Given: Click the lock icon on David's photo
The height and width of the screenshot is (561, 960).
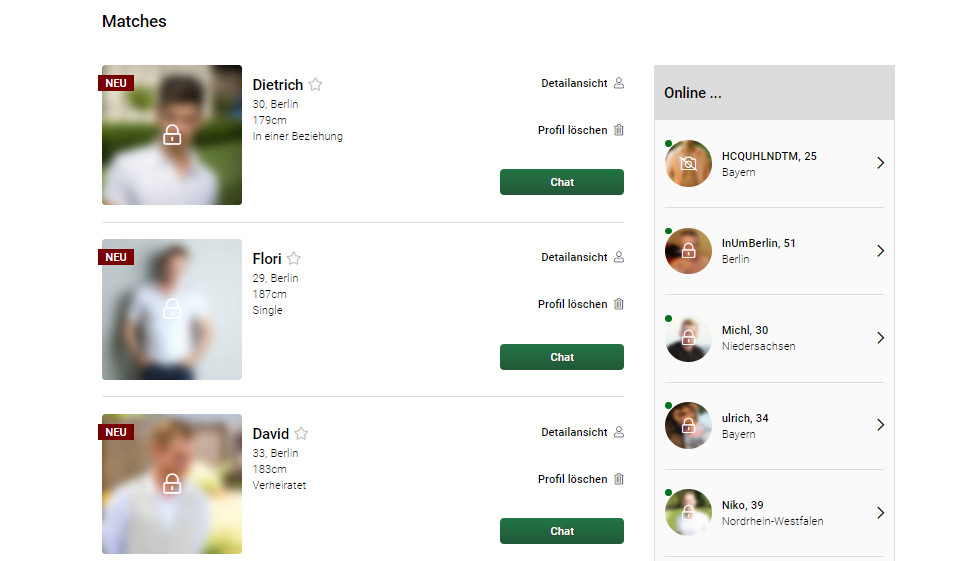Looking at the screenshot, I should pos(172,484).
